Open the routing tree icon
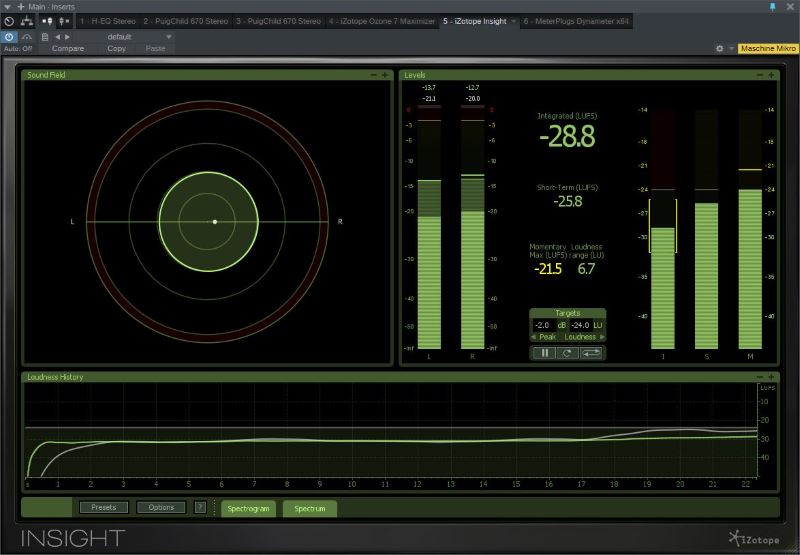This screenshot has width=800, height=555. pos(27,21)
